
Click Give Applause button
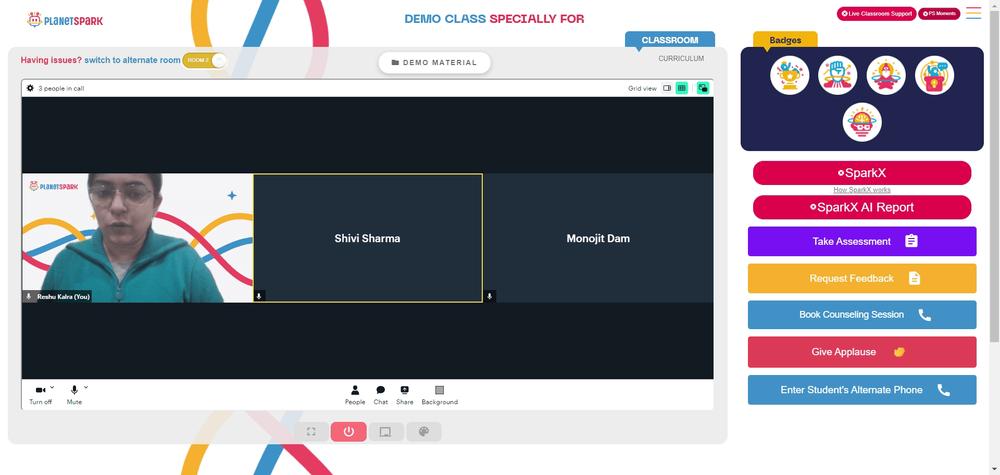coord(862,352)
